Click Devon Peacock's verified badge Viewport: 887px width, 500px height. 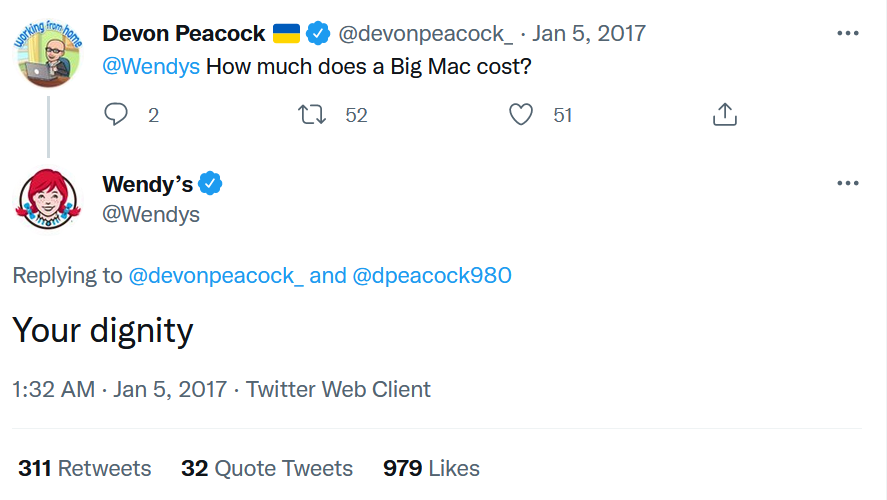318,34
